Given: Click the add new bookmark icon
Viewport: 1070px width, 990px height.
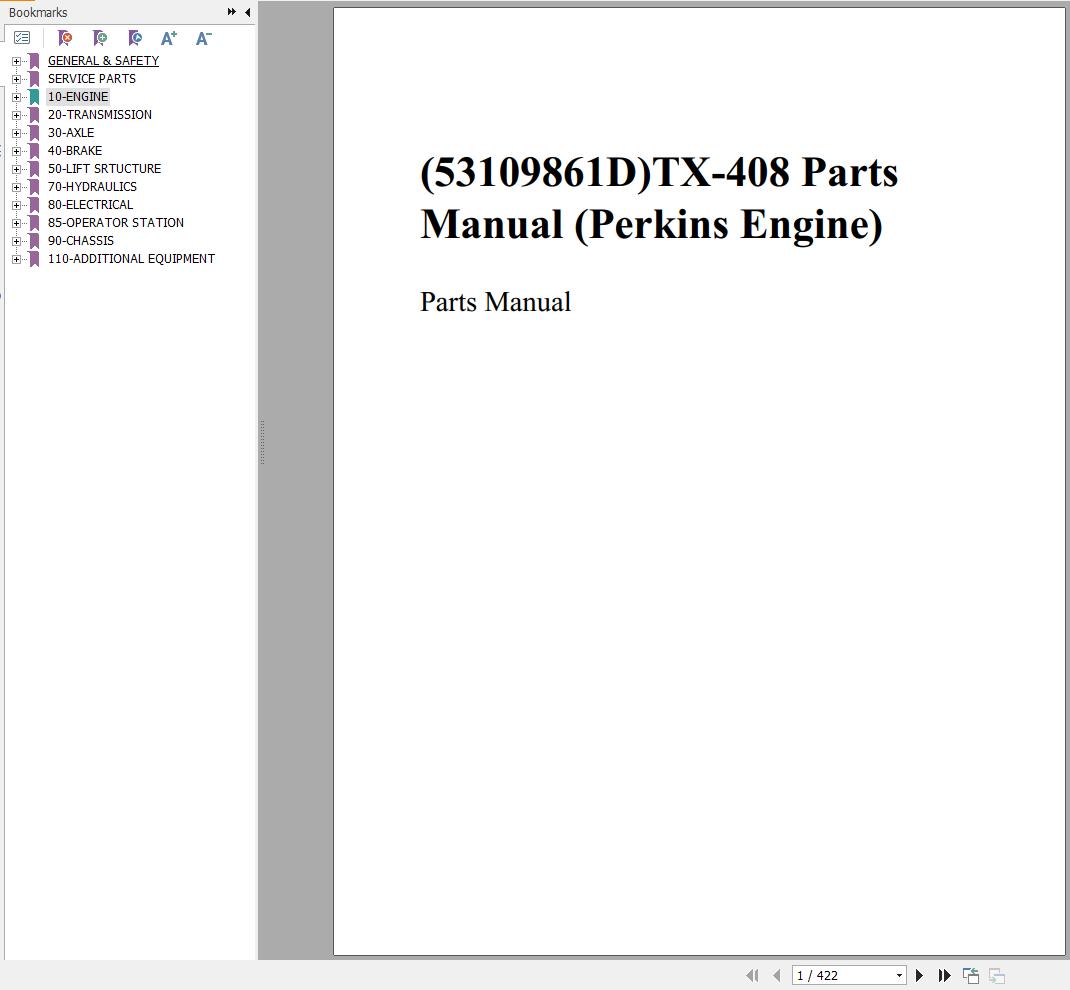Looking at the screenshot, I should tap(100, 38).
